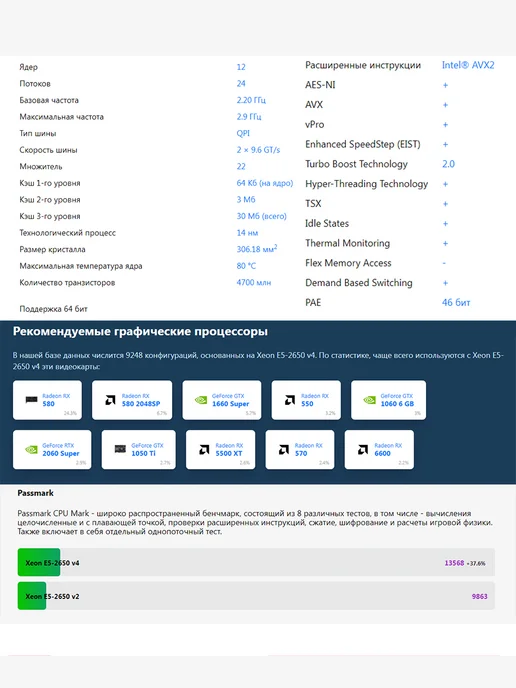Image resolution: width=516 pixels, height=688 pixels.
Task: Click the card icon on GeForce GTX 1050 Ti
Action: [x=120, y=449]
